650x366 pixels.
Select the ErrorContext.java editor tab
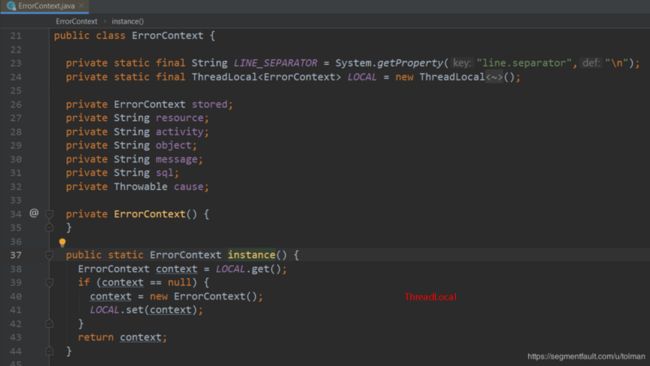[x=45, y=6]
